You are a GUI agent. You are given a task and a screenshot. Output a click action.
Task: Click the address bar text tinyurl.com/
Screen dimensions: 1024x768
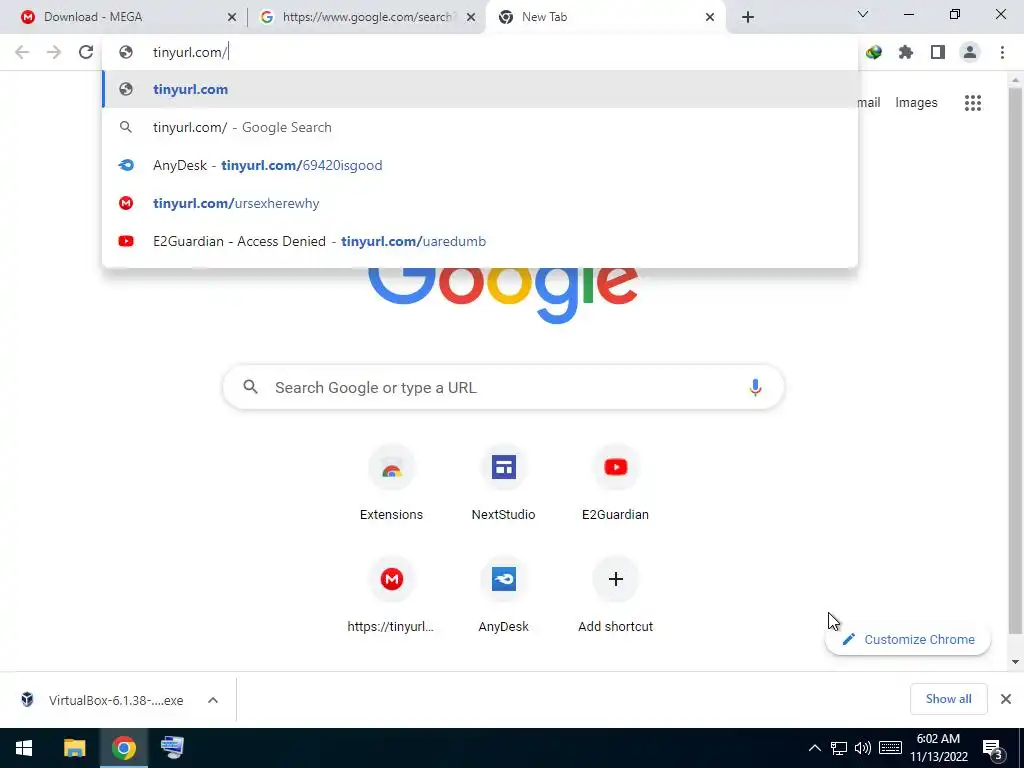click(189, 52)
